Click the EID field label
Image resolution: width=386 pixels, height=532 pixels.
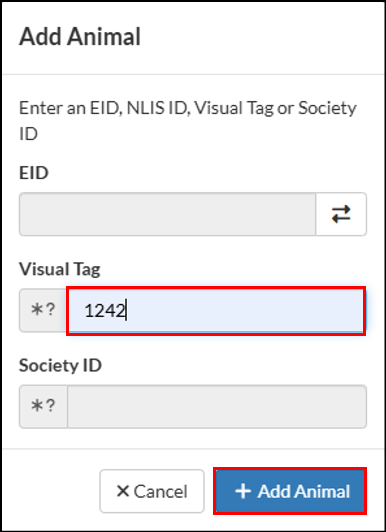coord(34,173)
